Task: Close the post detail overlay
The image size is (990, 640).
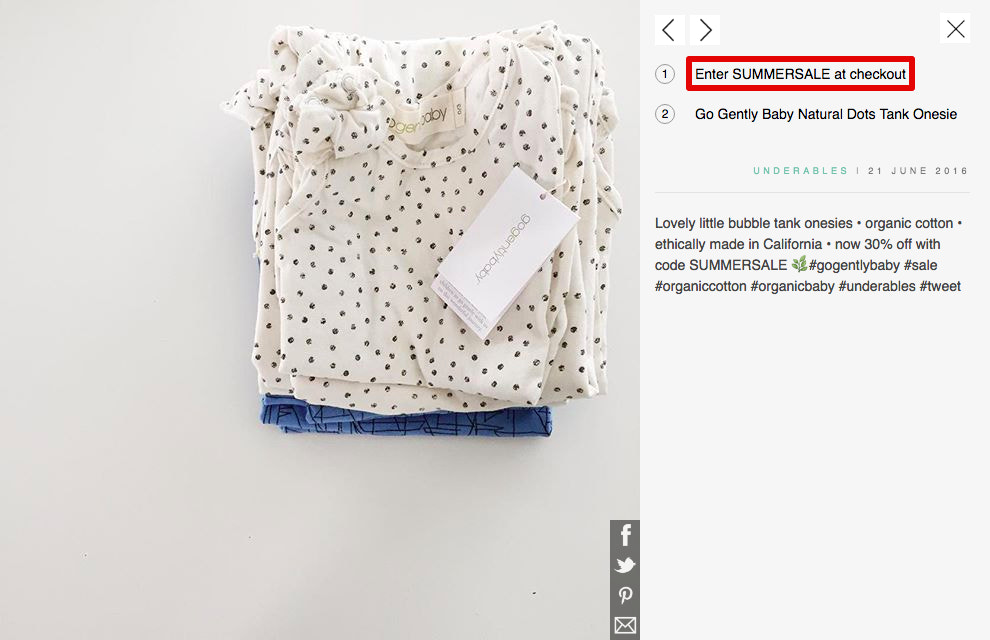Action: [955, 29]
